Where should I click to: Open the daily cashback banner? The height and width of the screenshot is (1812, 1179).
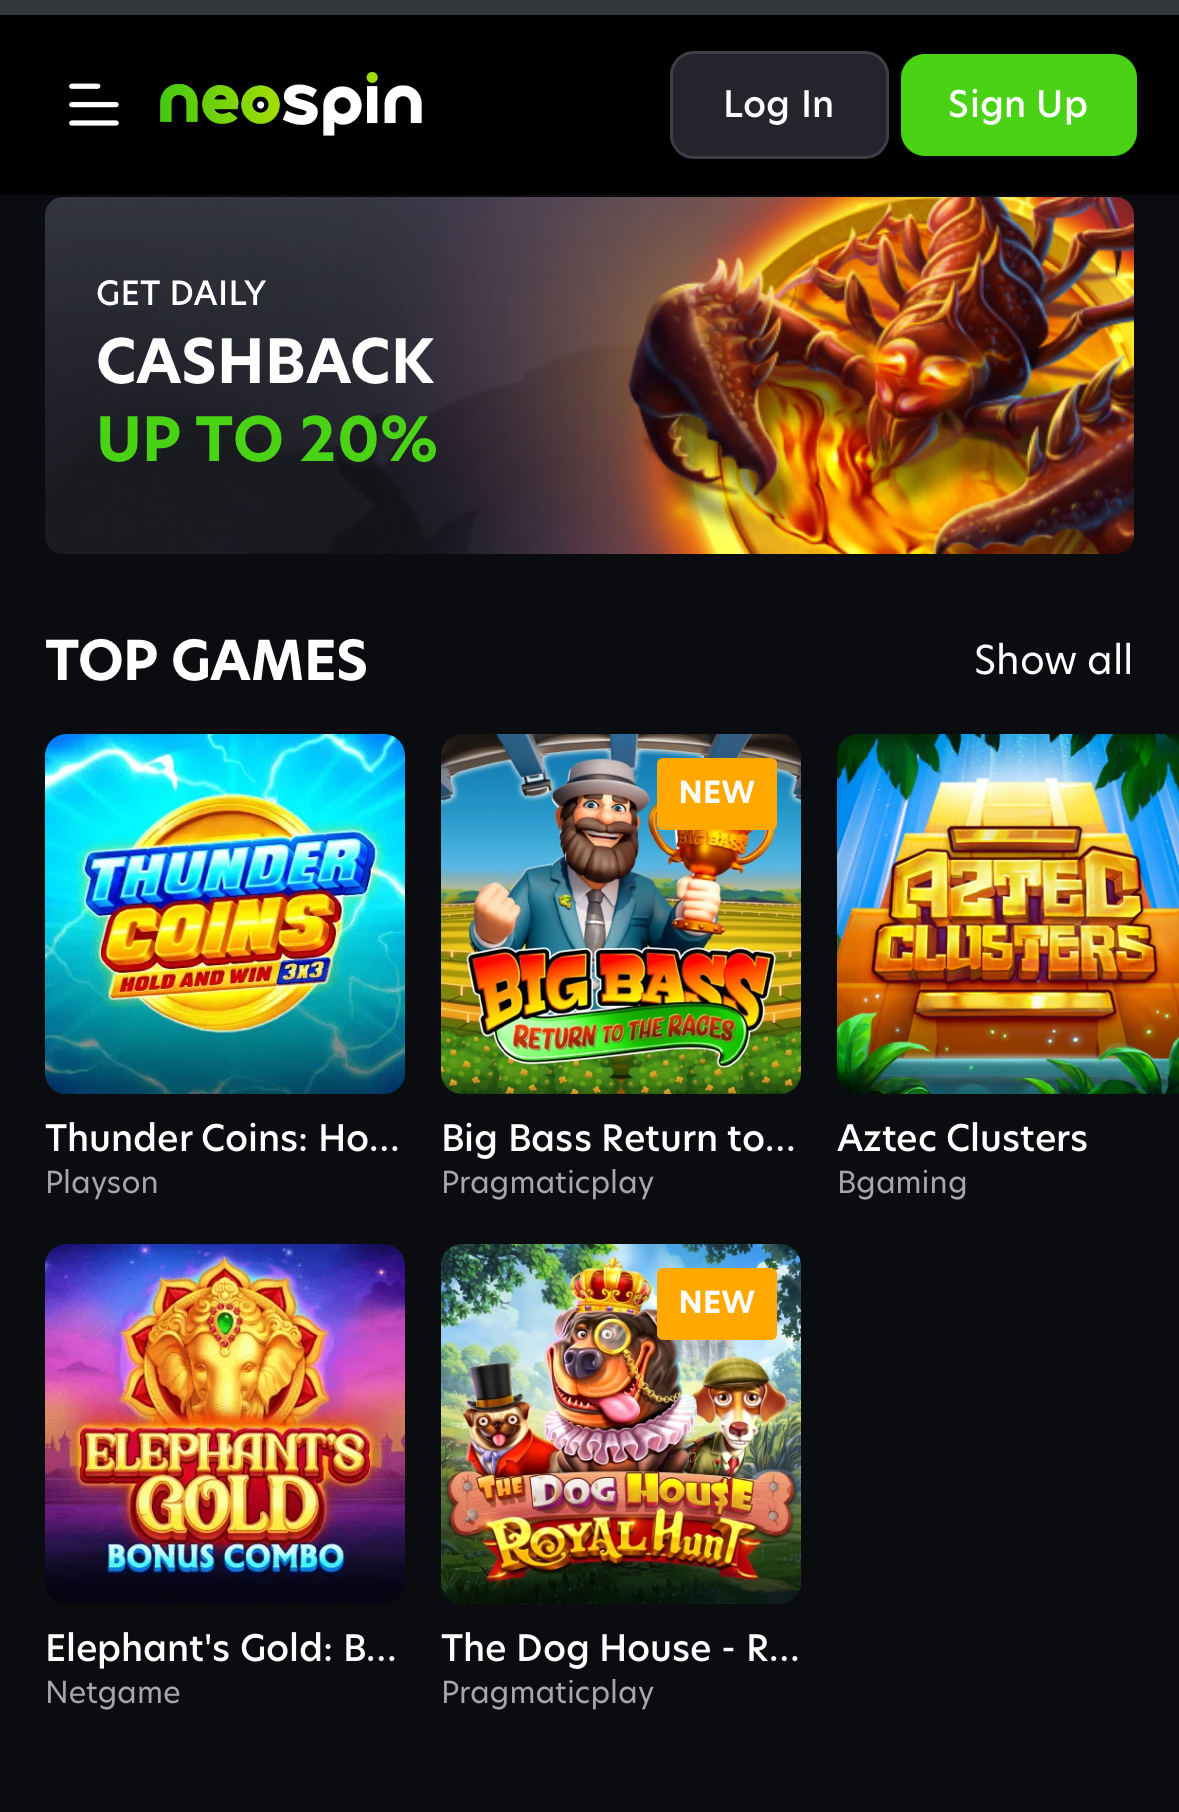589,375
